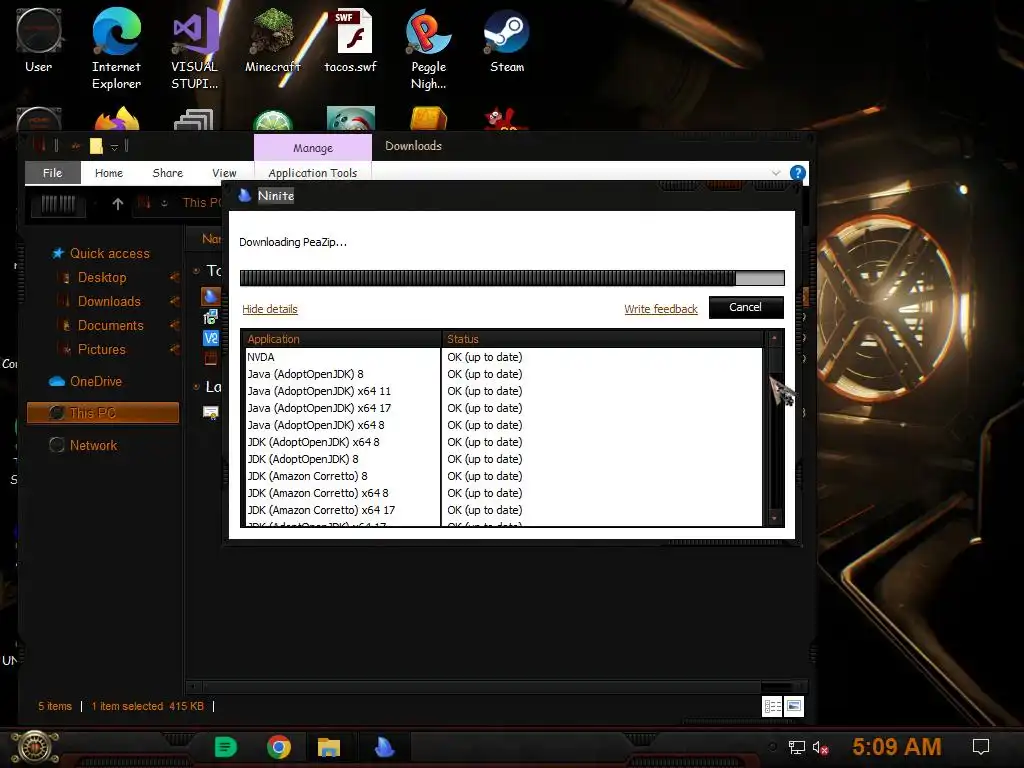This screenshot has width=1024, height=768.
Task: Open Desktop in the navigation pane
Action: [x=102, y=278]
